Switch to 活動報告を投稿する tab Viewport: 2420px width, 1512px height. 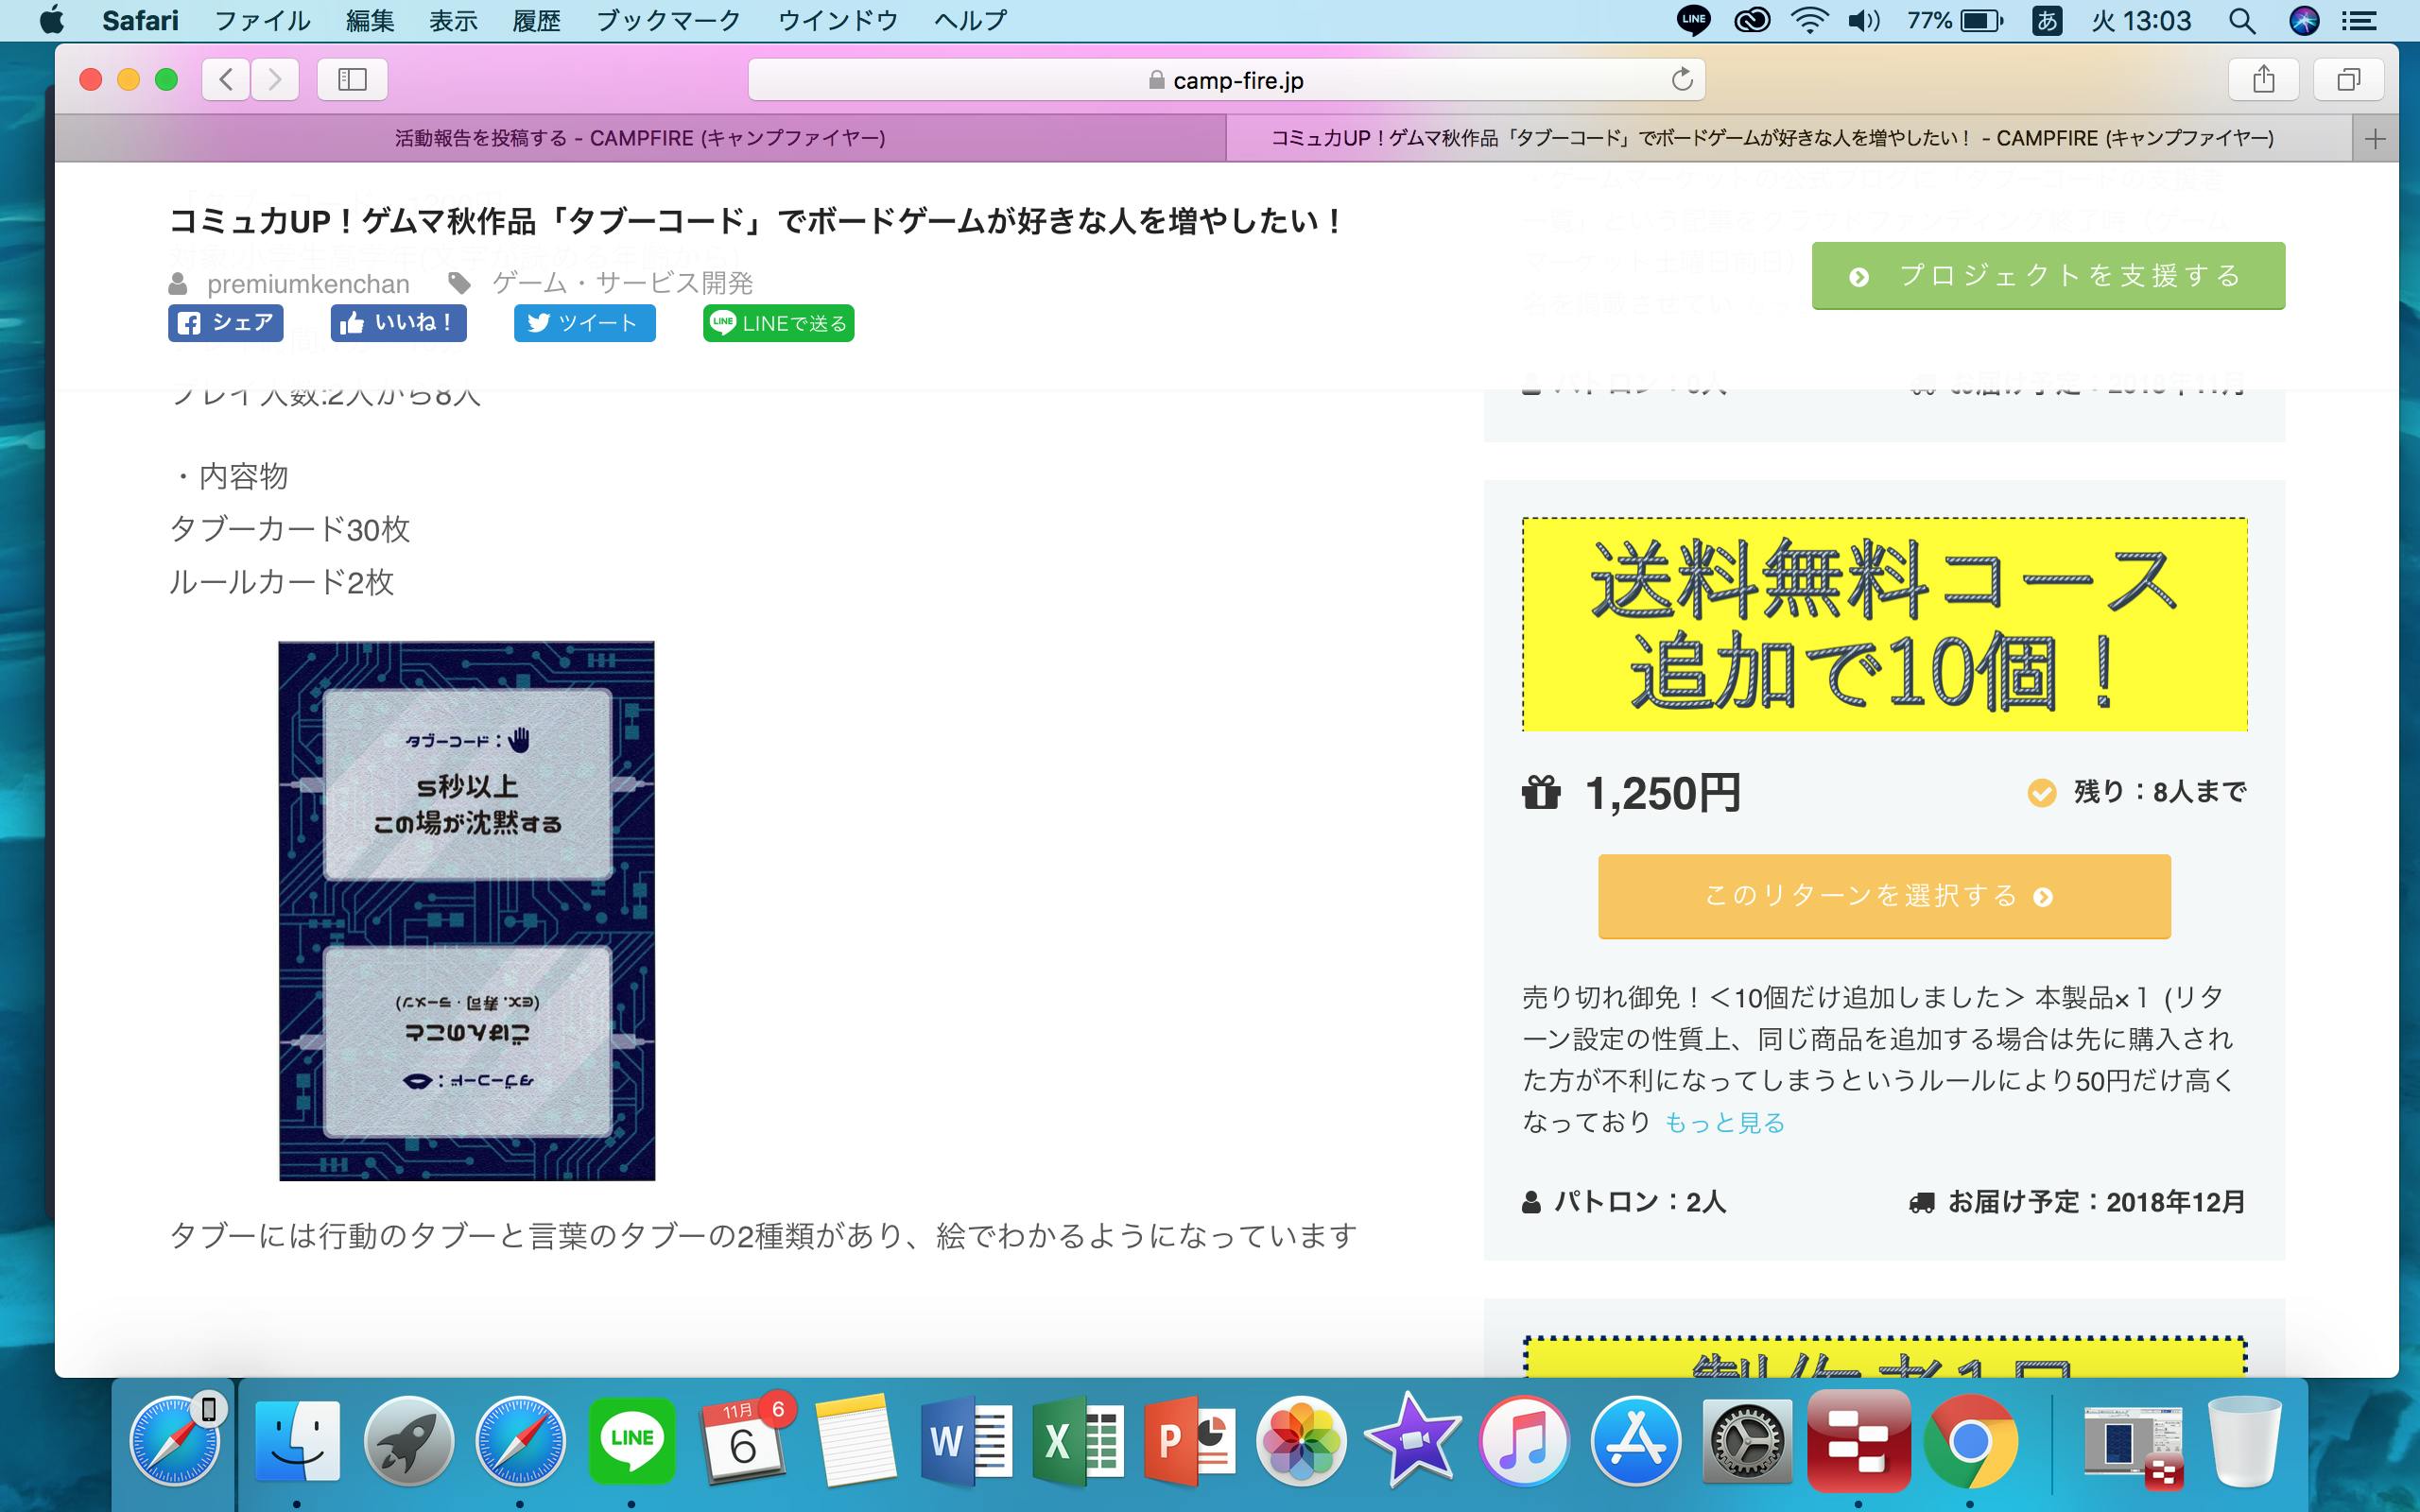[x=640, y=139]
